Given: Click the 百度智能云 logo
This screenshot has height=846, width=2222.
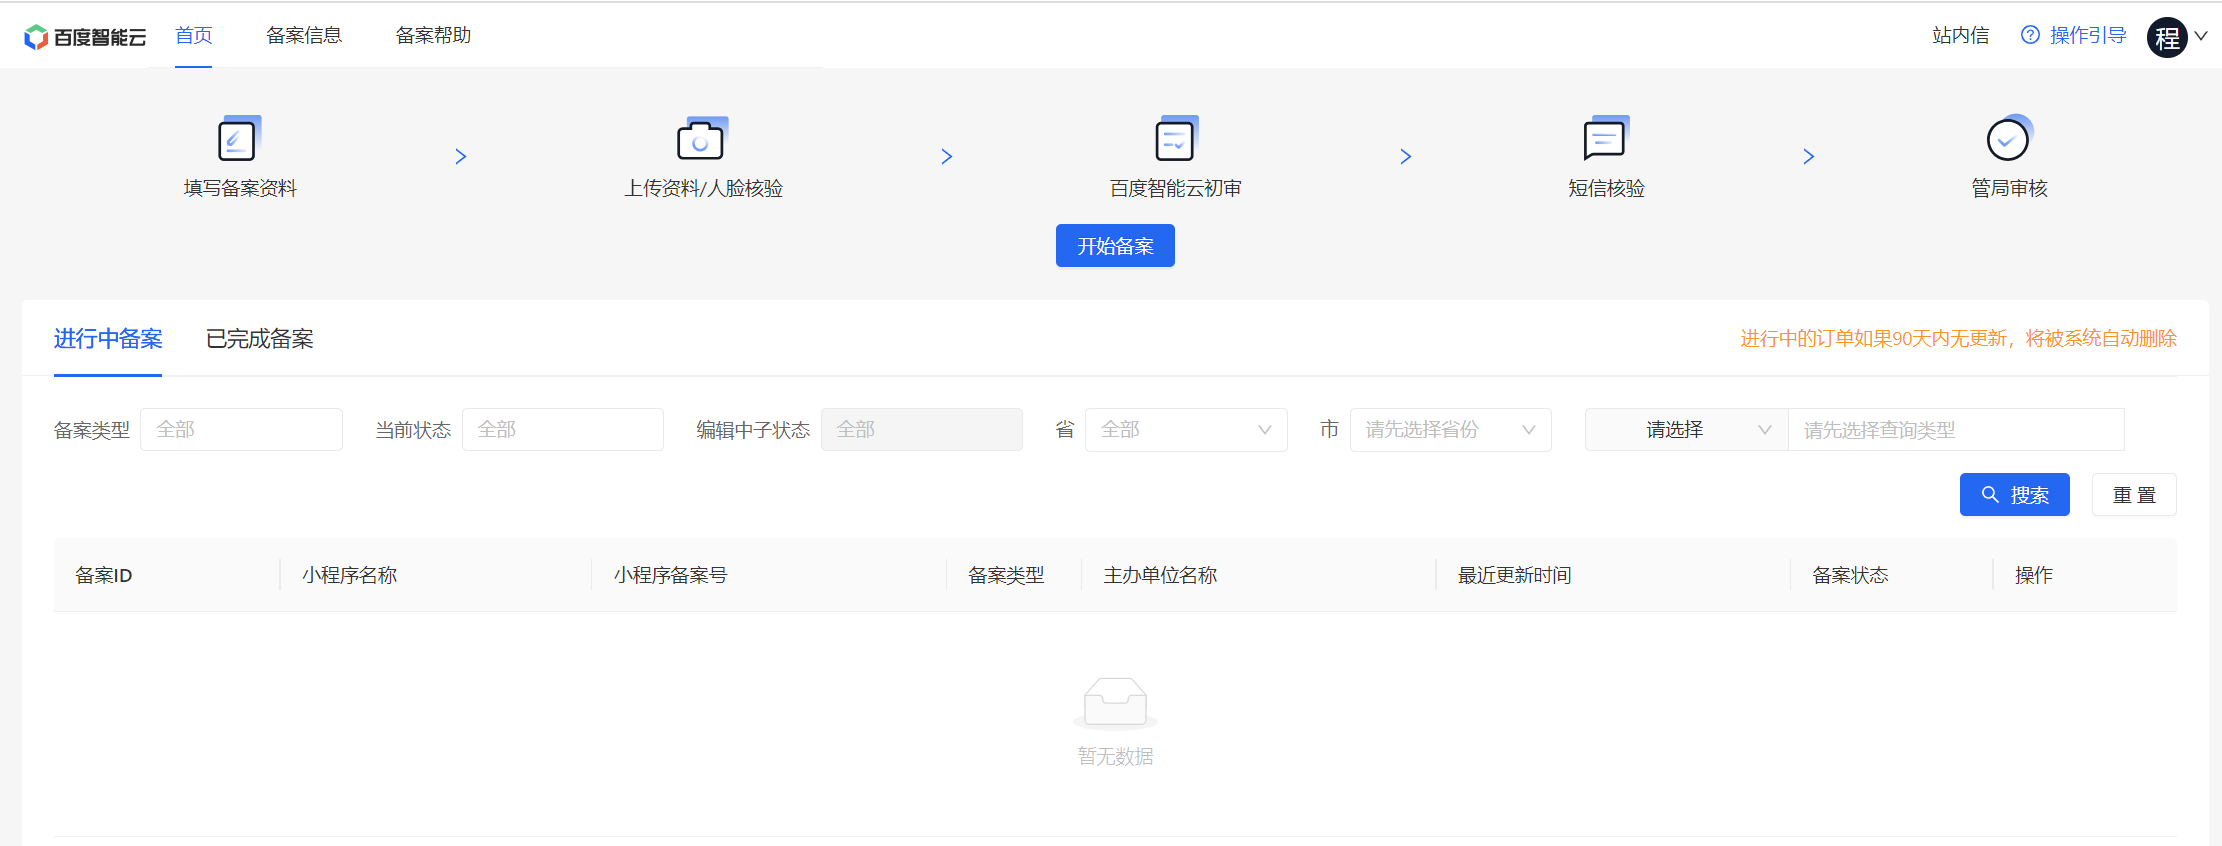Looking at the screenshot, I should (85, 37).
